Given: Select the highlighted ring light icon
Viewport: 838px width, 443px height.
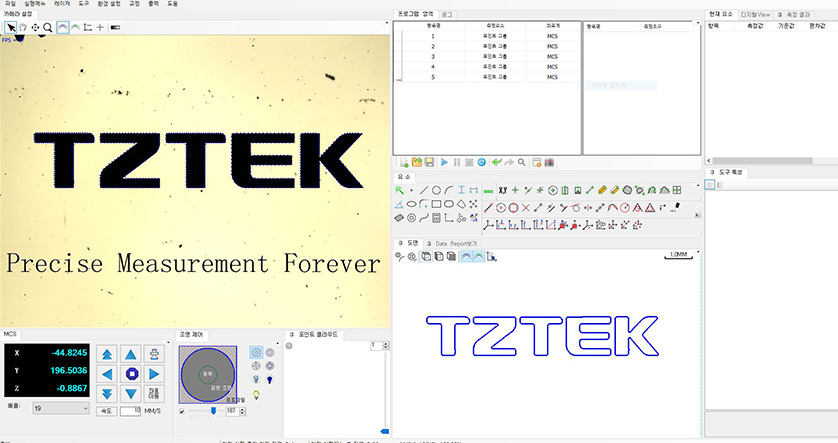Looking at the screenshot, I should (256, 353).
